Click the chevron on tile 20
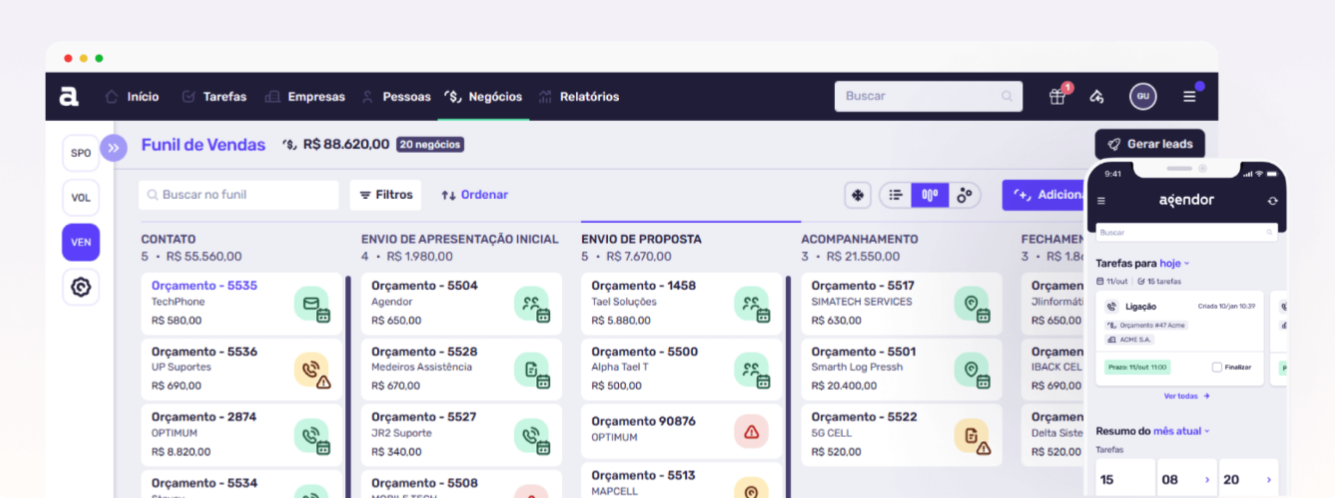The width and height of the screenshot is (1335, 498). [1269, 480]
